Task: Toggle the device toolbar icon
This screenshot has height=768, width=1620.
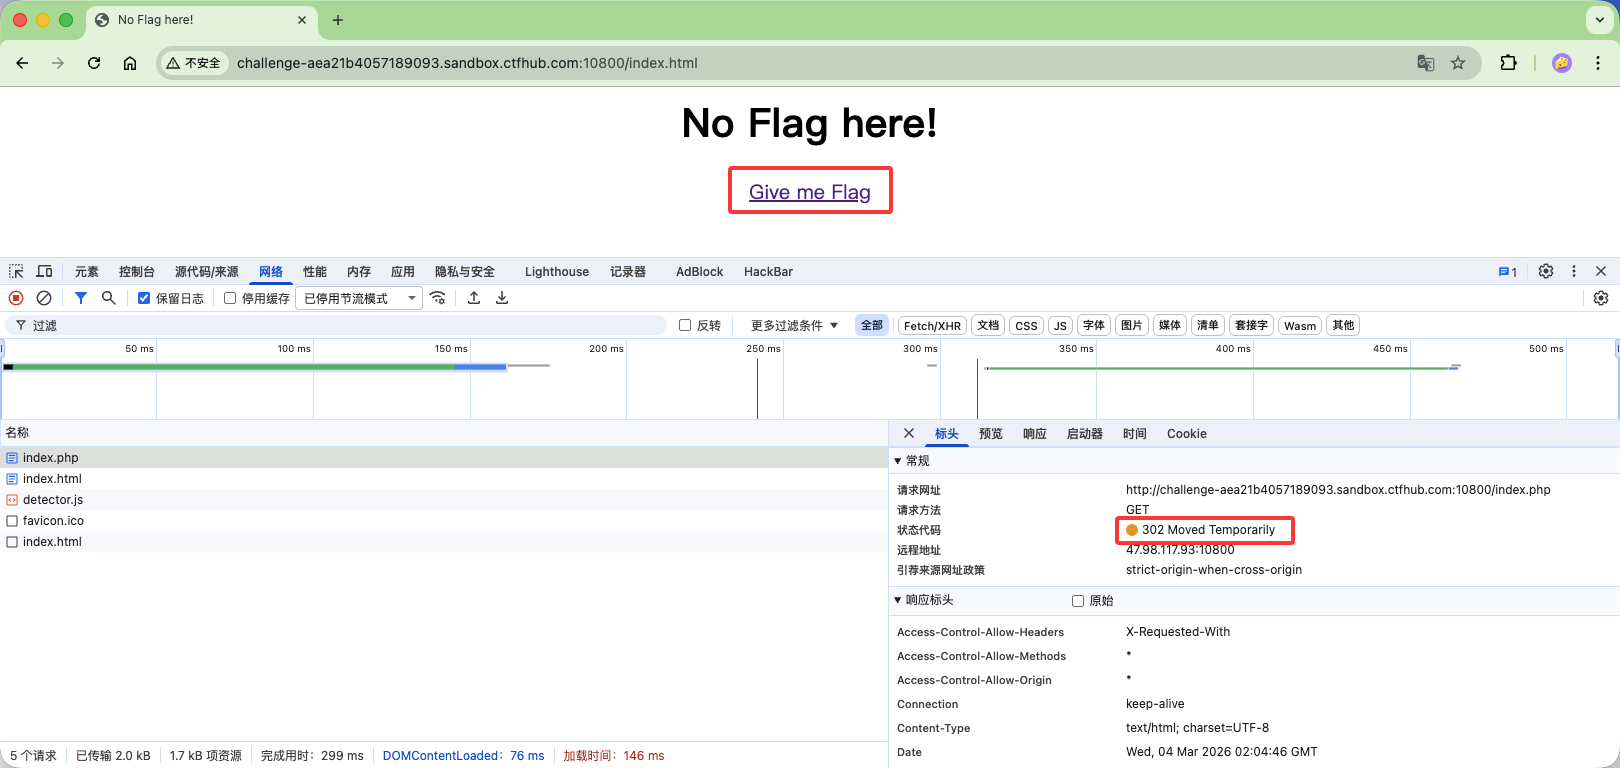Action: point(44,271)
